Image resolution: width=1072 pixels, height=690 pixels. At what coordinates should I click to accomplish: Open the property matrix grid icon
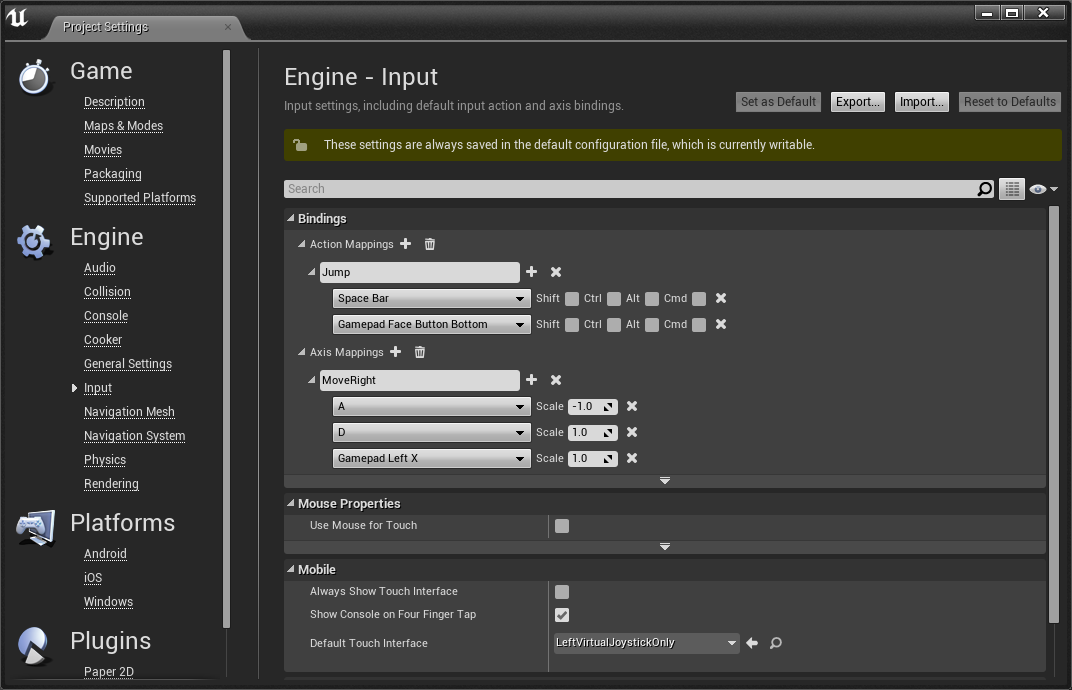click(1012, 189)
